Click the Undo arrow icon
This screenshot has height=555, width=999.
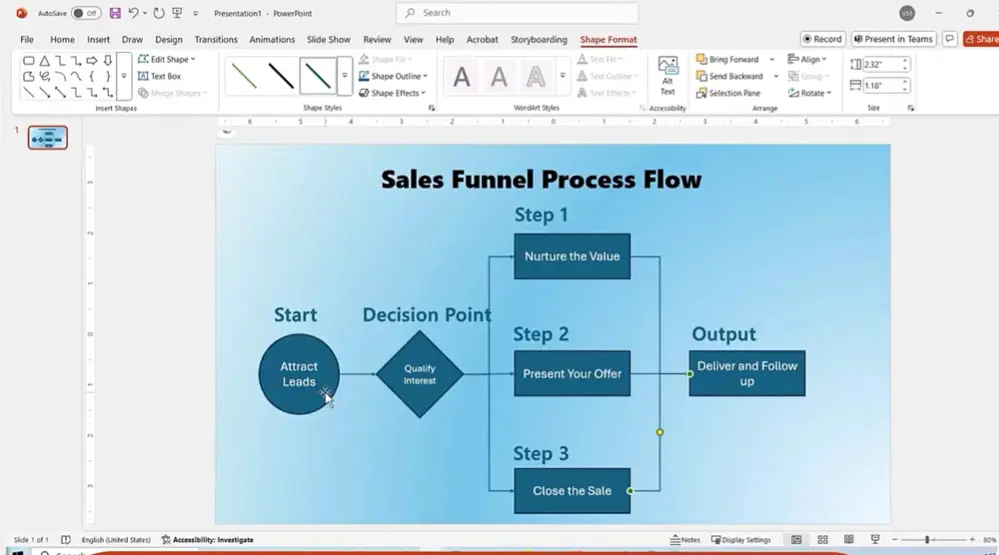tap(133, 13)
